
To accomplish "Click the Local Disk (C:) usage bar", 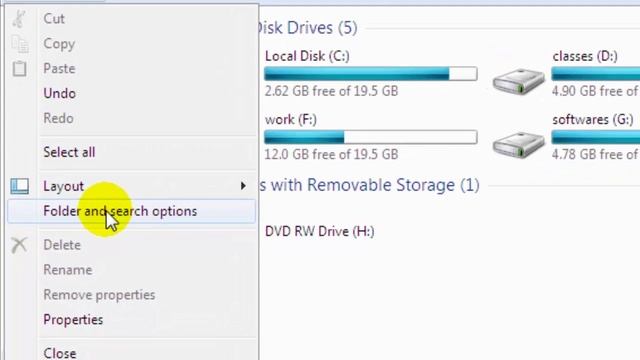I will tap(371, 74).
